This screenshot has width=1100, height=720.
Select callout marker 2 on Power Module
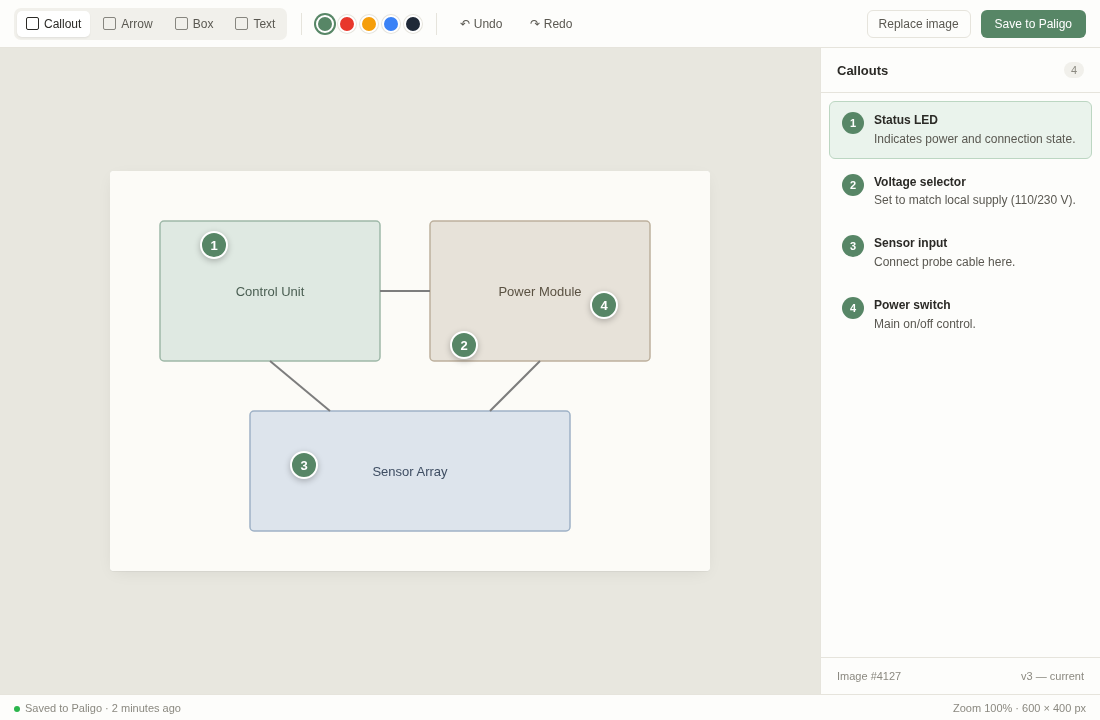[464, 345]
